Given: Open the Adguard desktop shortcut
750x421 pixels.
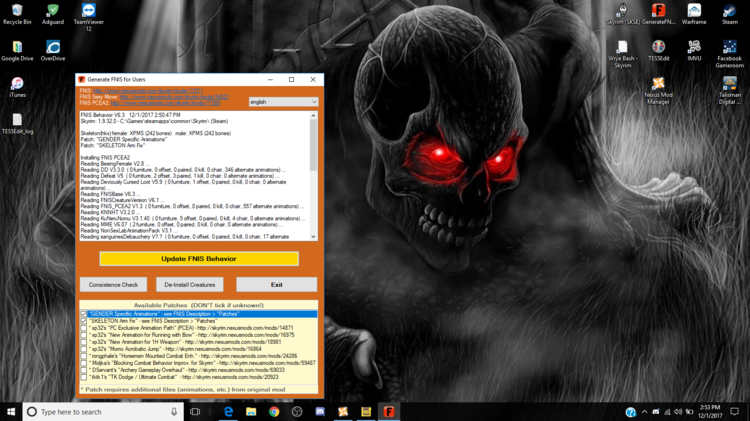Looking at the screenshot, I should (53, 14).
